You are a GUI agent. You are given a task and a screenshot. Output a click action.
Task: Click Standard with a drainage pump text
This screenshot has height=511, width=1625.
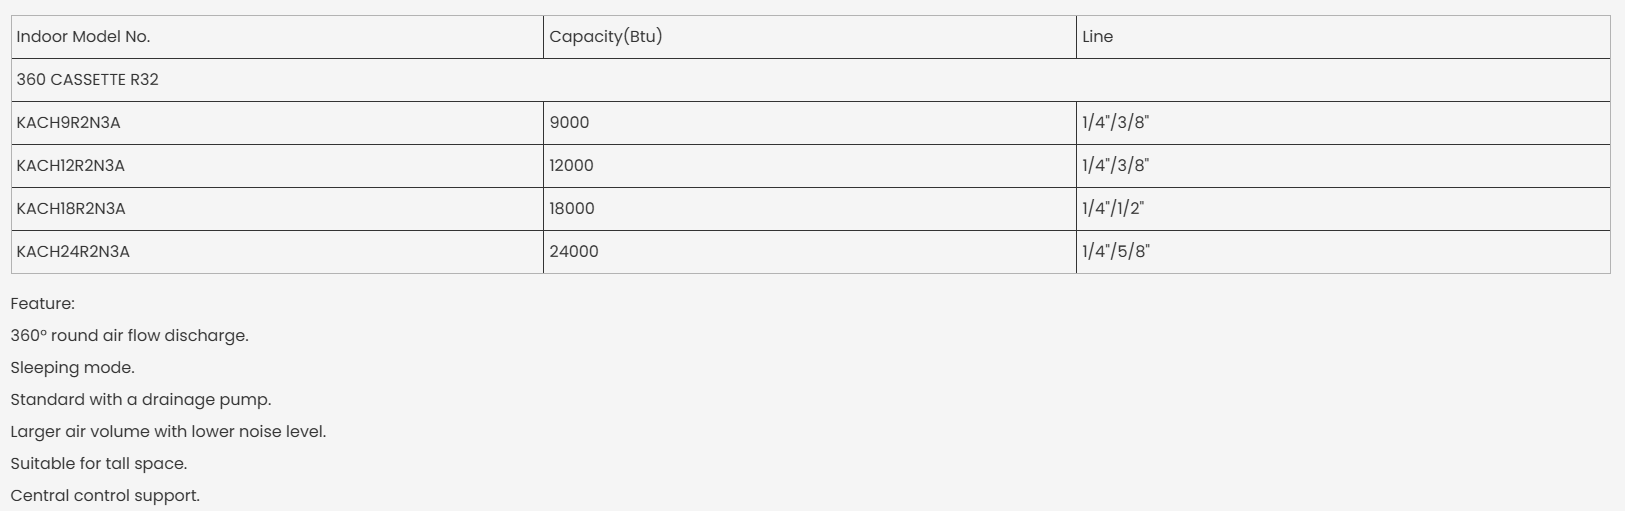141,400
